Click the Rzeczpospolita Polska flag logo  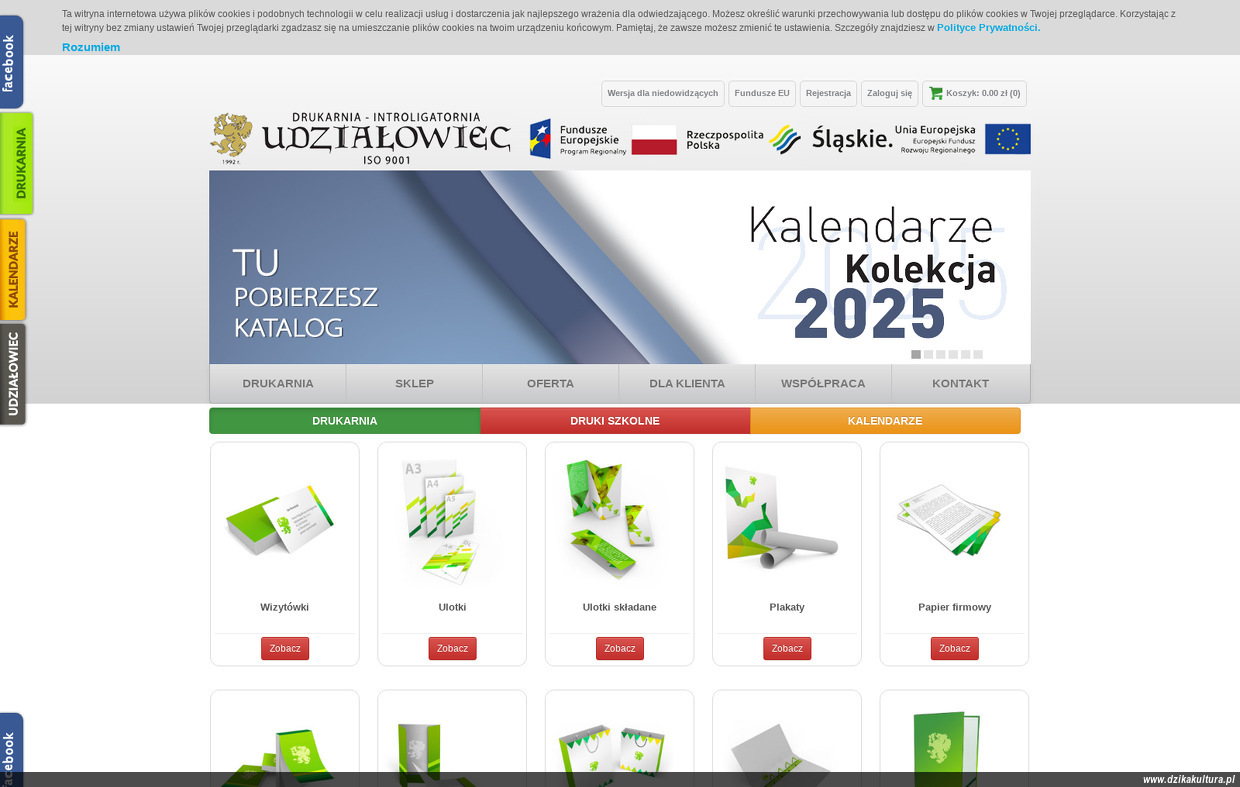697,139
